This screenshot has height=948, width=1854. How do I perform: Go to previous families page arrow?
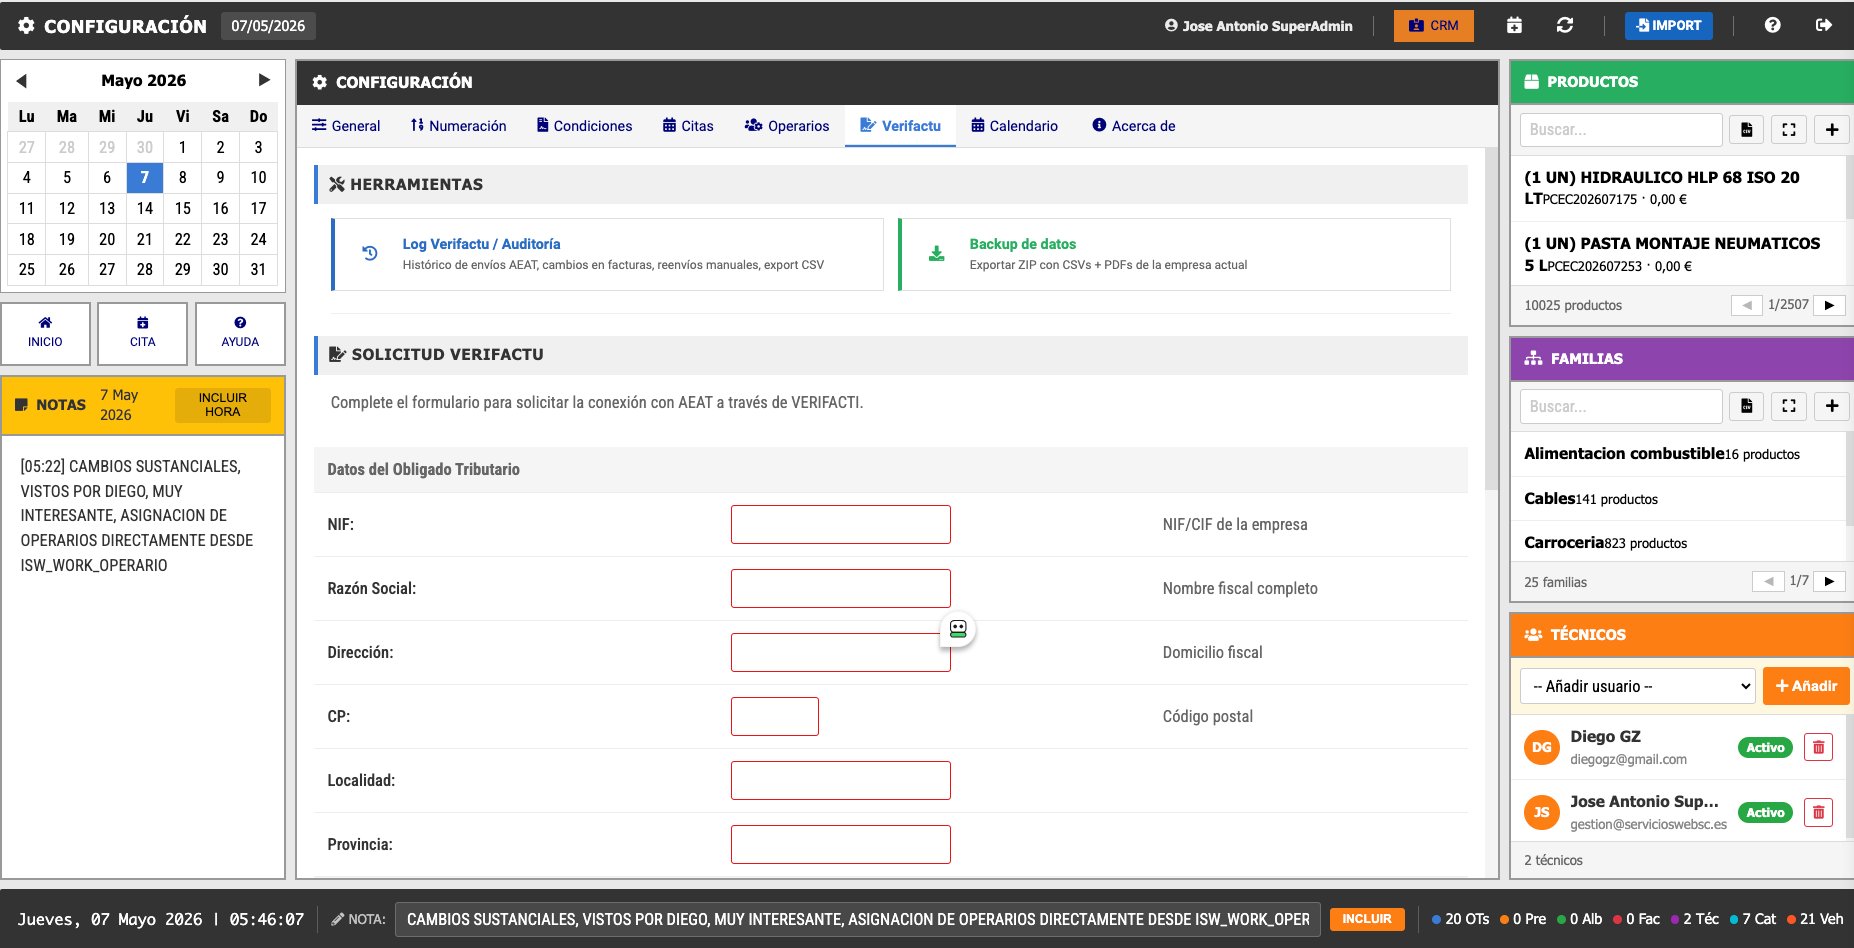(x=1768, y=581)
